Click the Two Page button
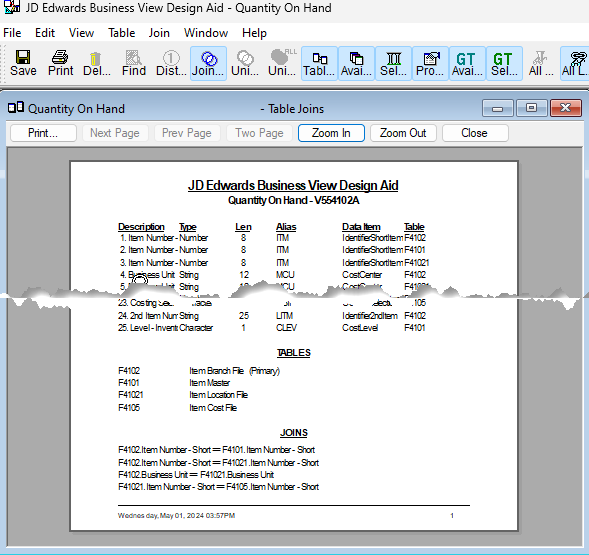 [x=259, y=133]
